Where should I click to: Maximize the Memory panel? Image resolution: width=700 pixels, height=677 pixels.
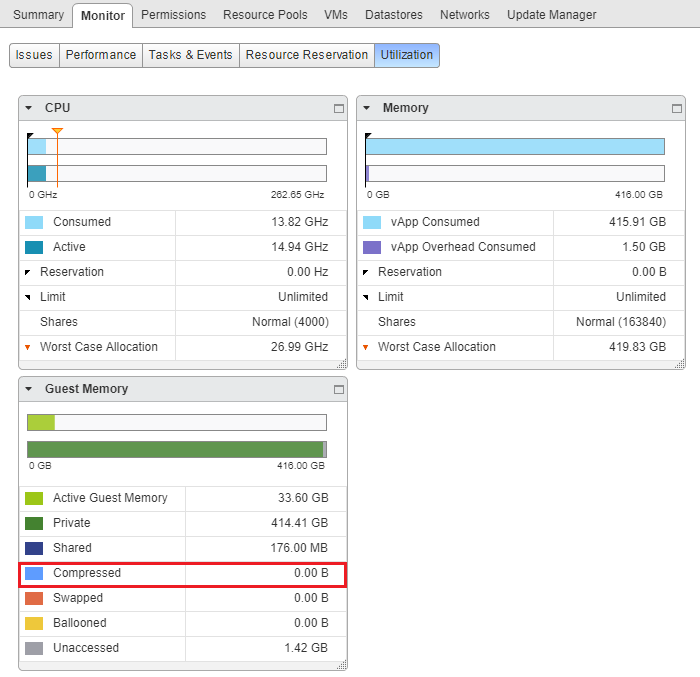point(677,108)
